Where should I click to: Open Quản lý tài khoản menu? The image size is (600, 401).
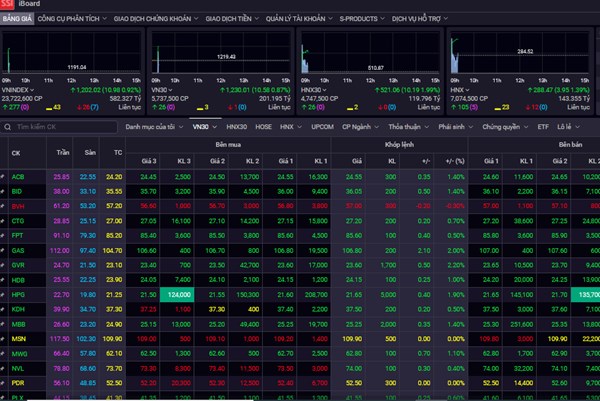click(x=299, y=18)
